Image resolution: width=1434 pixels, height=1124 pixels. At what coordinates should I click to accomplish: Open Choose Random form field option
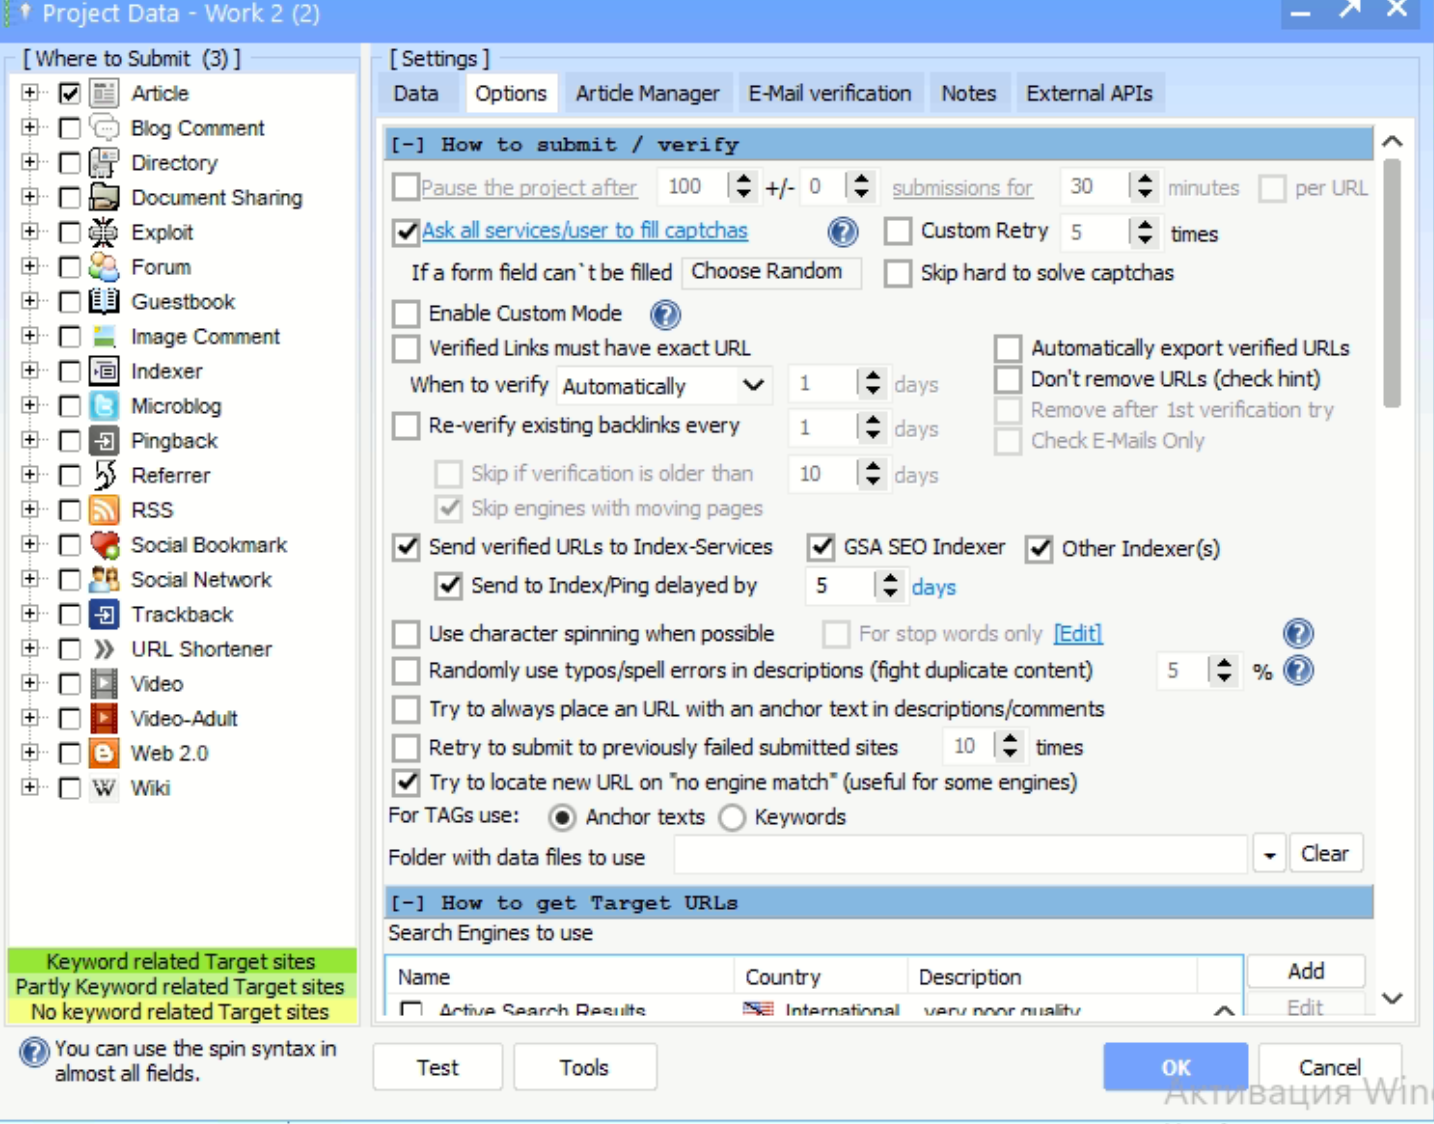tap(770, 272)
